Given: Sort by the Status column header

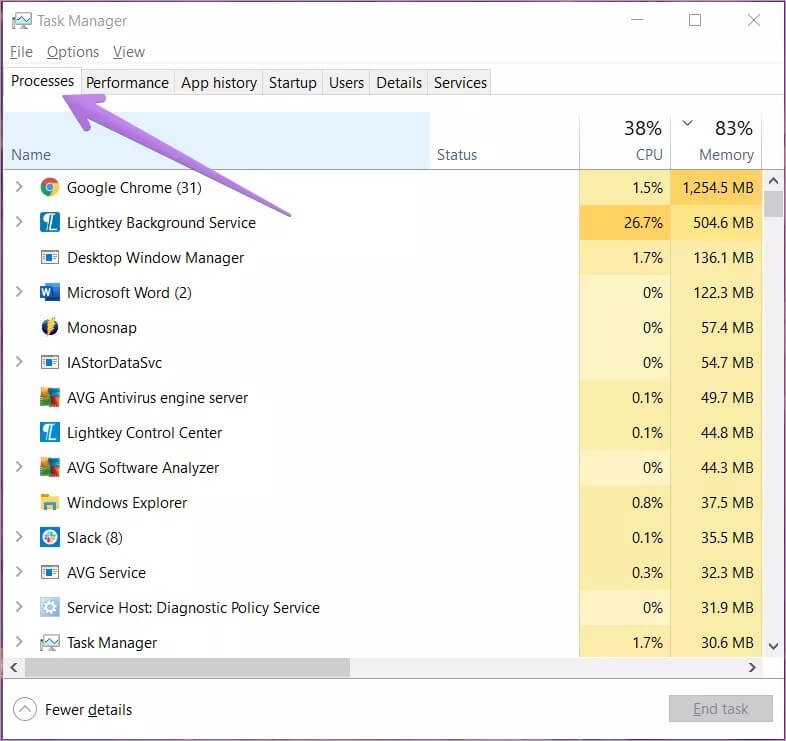Looking at the screenshot, I should pos(505,140).
